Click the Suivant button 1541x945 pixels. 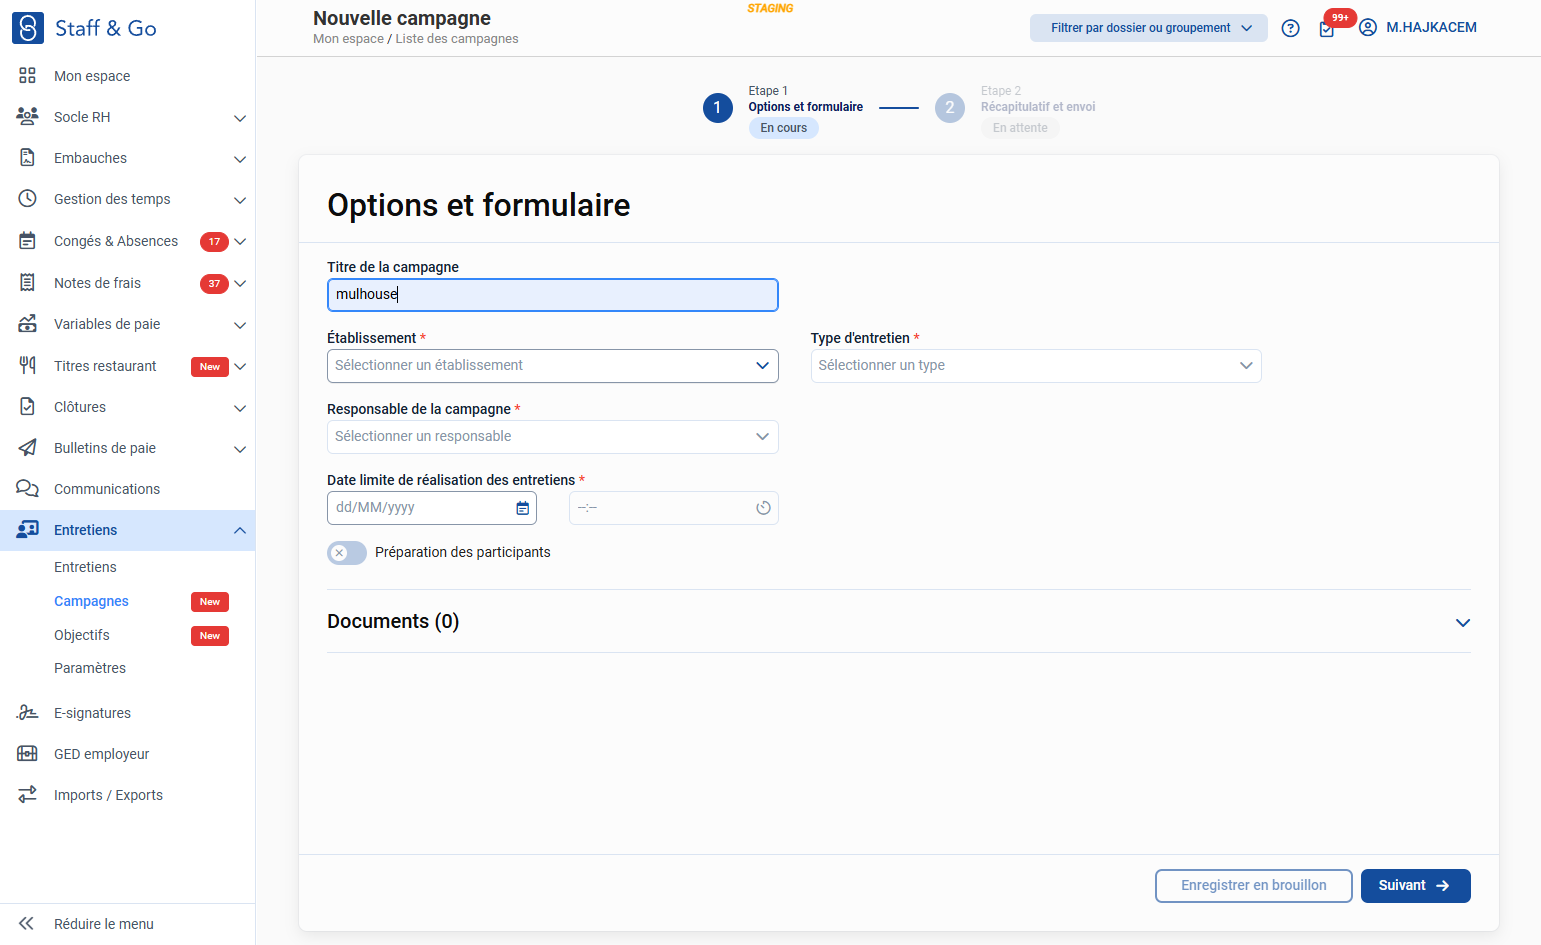coord(1416,886)
